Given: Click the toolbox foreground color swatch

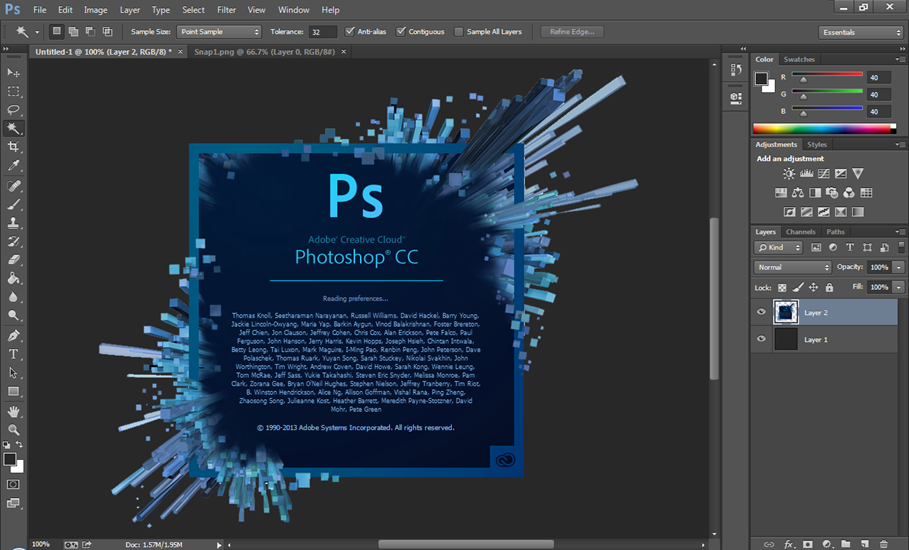Looking at the screenshot, I should coord(9,459).
